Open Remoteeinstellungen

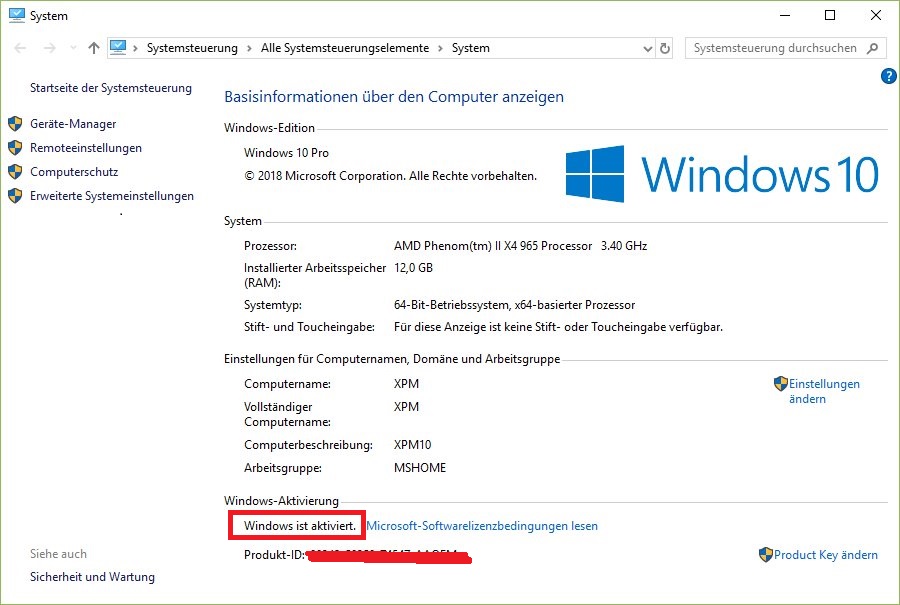coord(86,148)
